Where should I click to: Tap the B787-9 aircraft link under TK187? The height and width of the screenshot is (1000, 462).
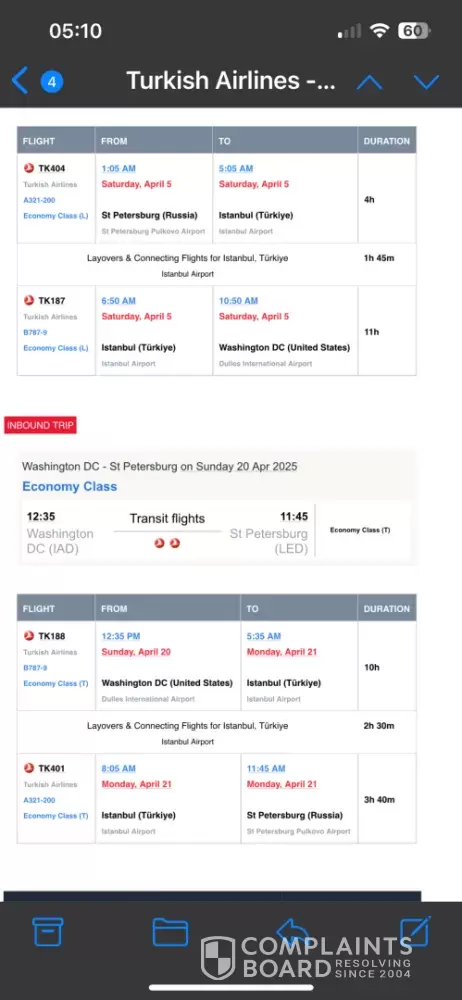pos(35,332)
